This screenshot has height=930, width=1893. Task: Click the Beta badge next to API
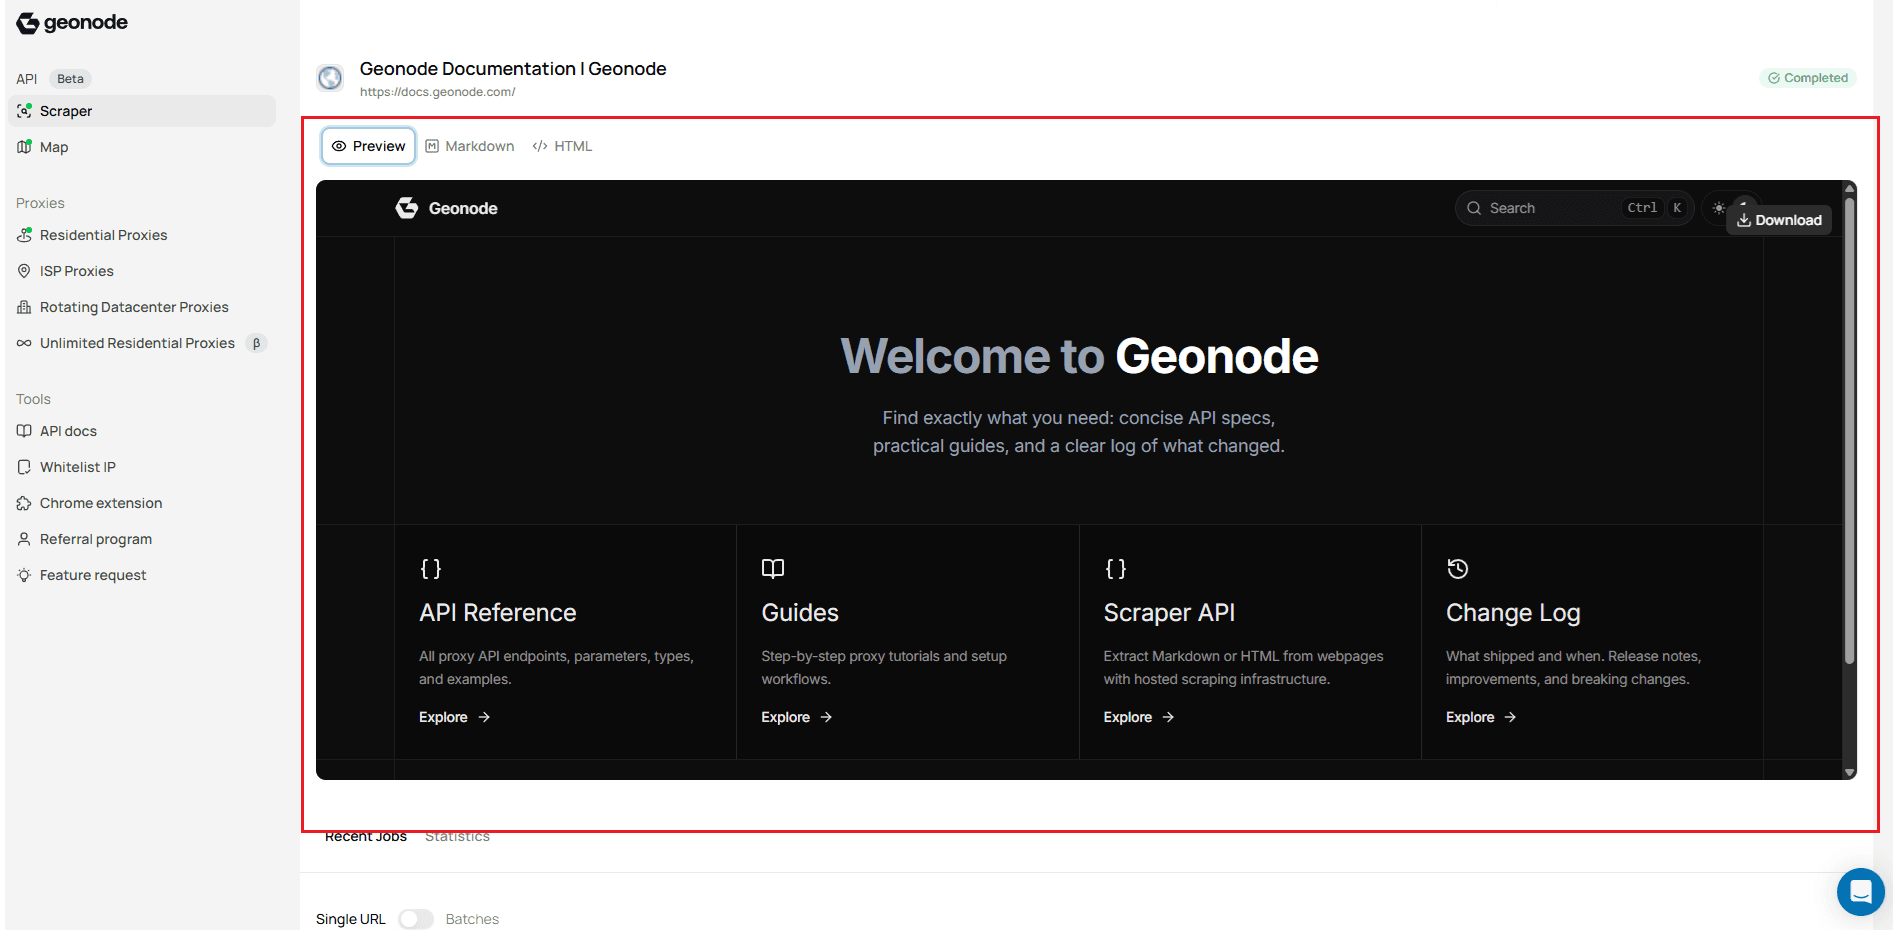pos(70,79)
